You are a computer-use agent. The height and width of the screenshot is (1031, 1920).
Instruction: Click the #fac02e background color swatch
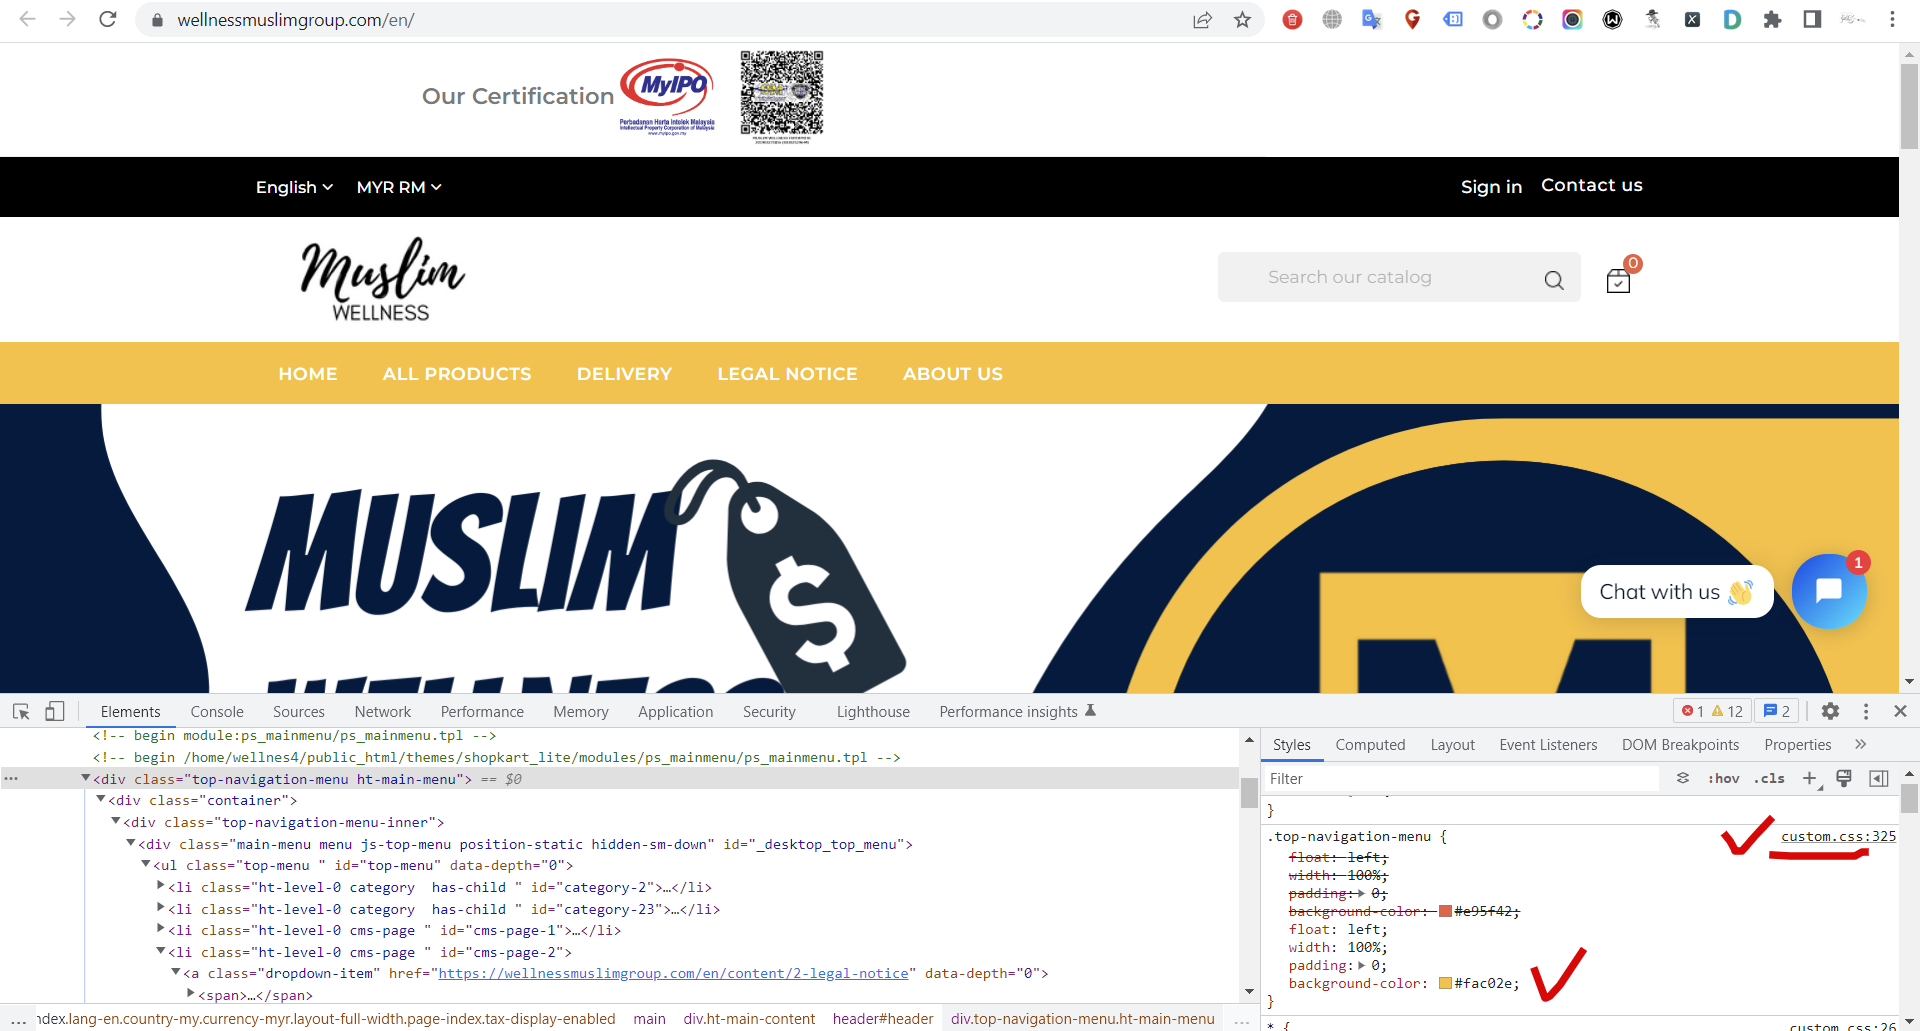pos(1445,984)
